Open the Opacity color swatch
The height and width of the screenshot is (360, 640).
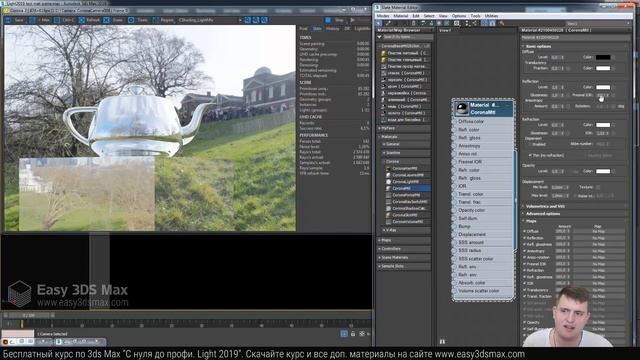(x=603, y=171)
